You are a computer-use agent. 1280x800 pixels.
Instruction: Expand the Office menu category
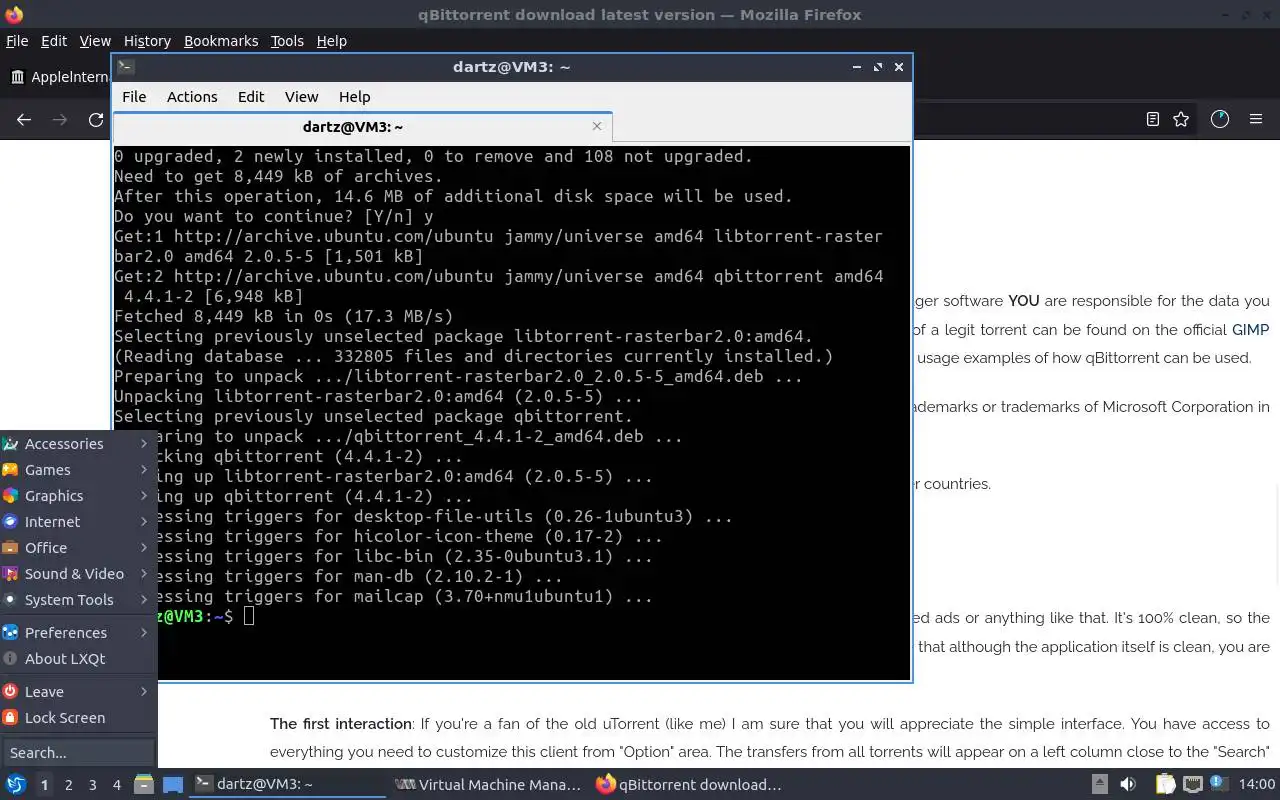(78, 547)
